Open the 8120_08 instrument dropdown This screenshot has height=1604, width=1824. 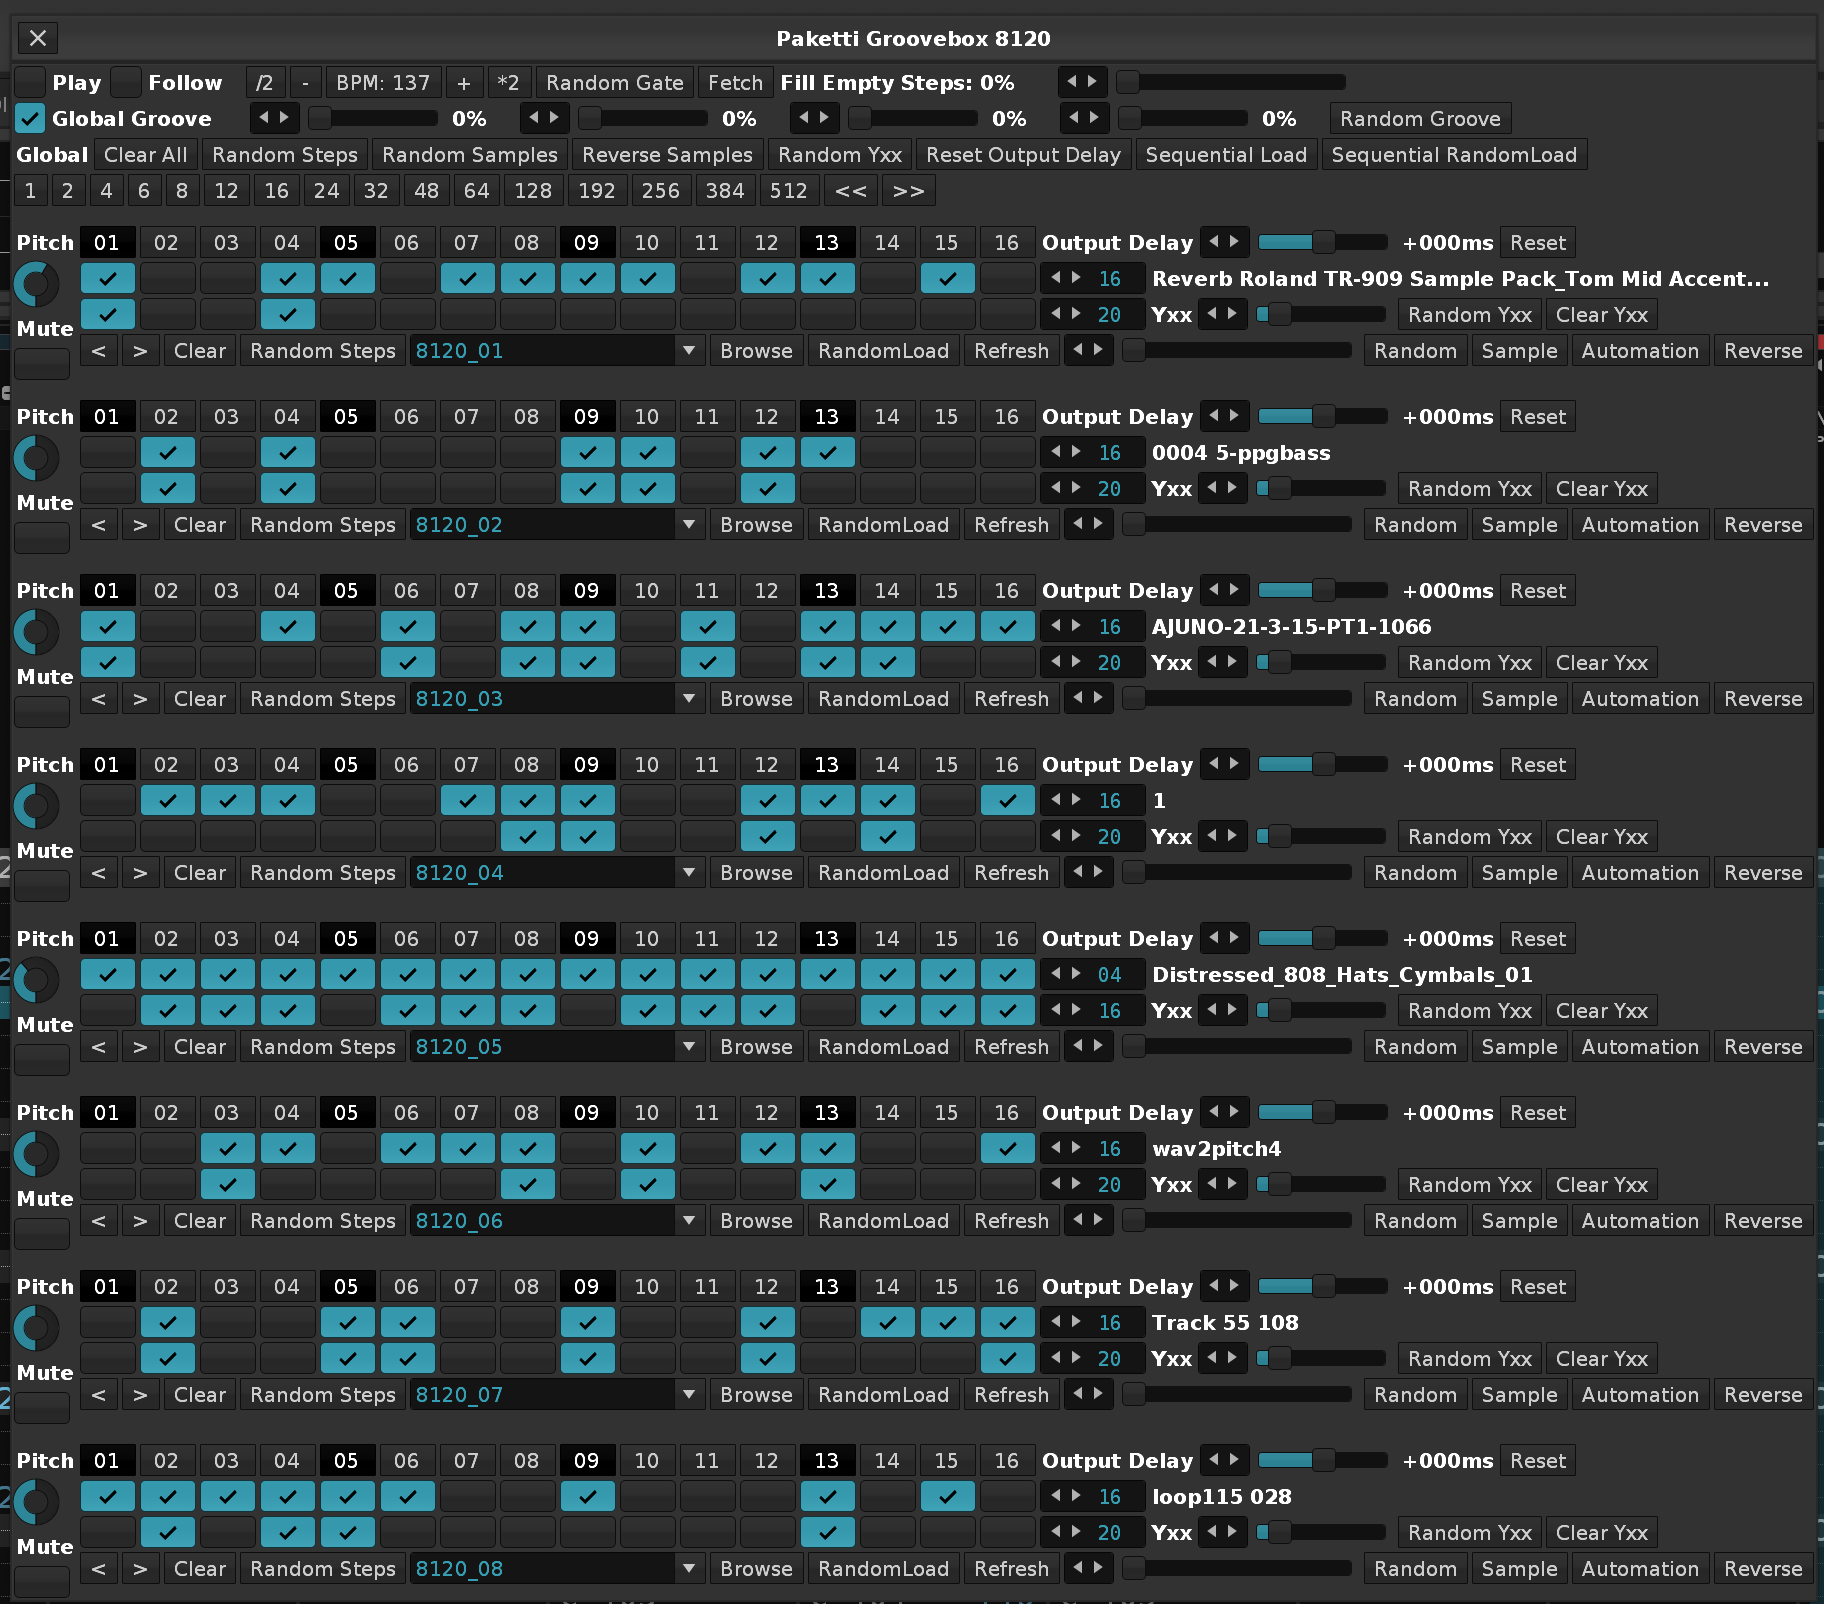(x=688, y=1569)
